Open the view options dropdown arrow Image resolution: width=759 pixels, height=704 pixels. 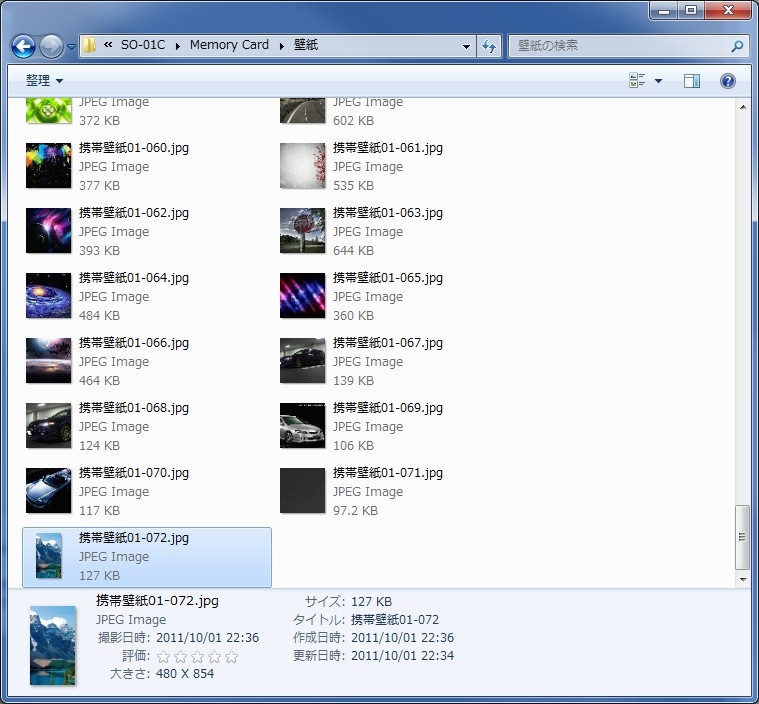(658, 81)
